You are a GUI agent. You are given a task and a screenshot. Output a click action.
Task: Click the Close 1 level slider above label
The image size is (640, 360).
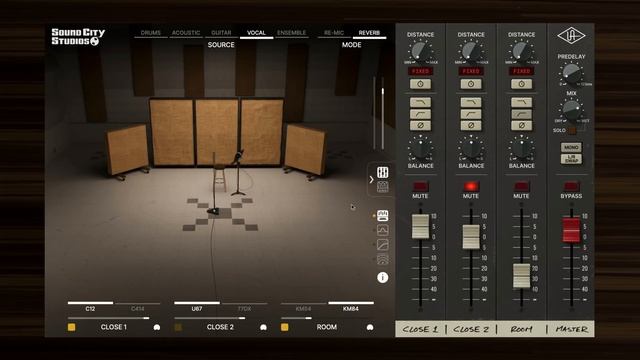point(109,318)
